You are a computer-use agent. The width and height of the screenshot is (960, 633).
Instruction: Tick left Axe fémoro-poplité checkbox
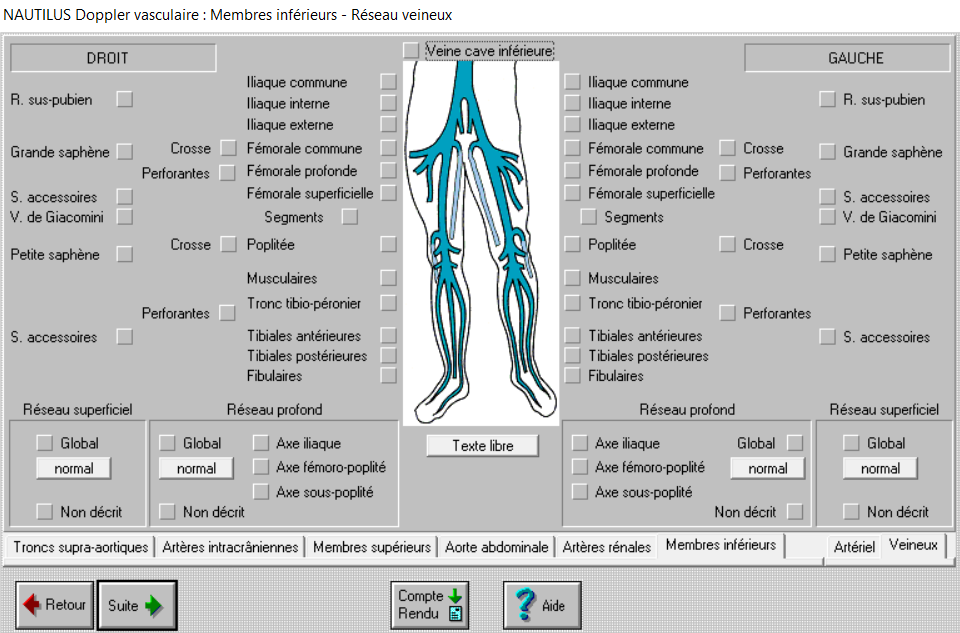(x=579, y=467)
